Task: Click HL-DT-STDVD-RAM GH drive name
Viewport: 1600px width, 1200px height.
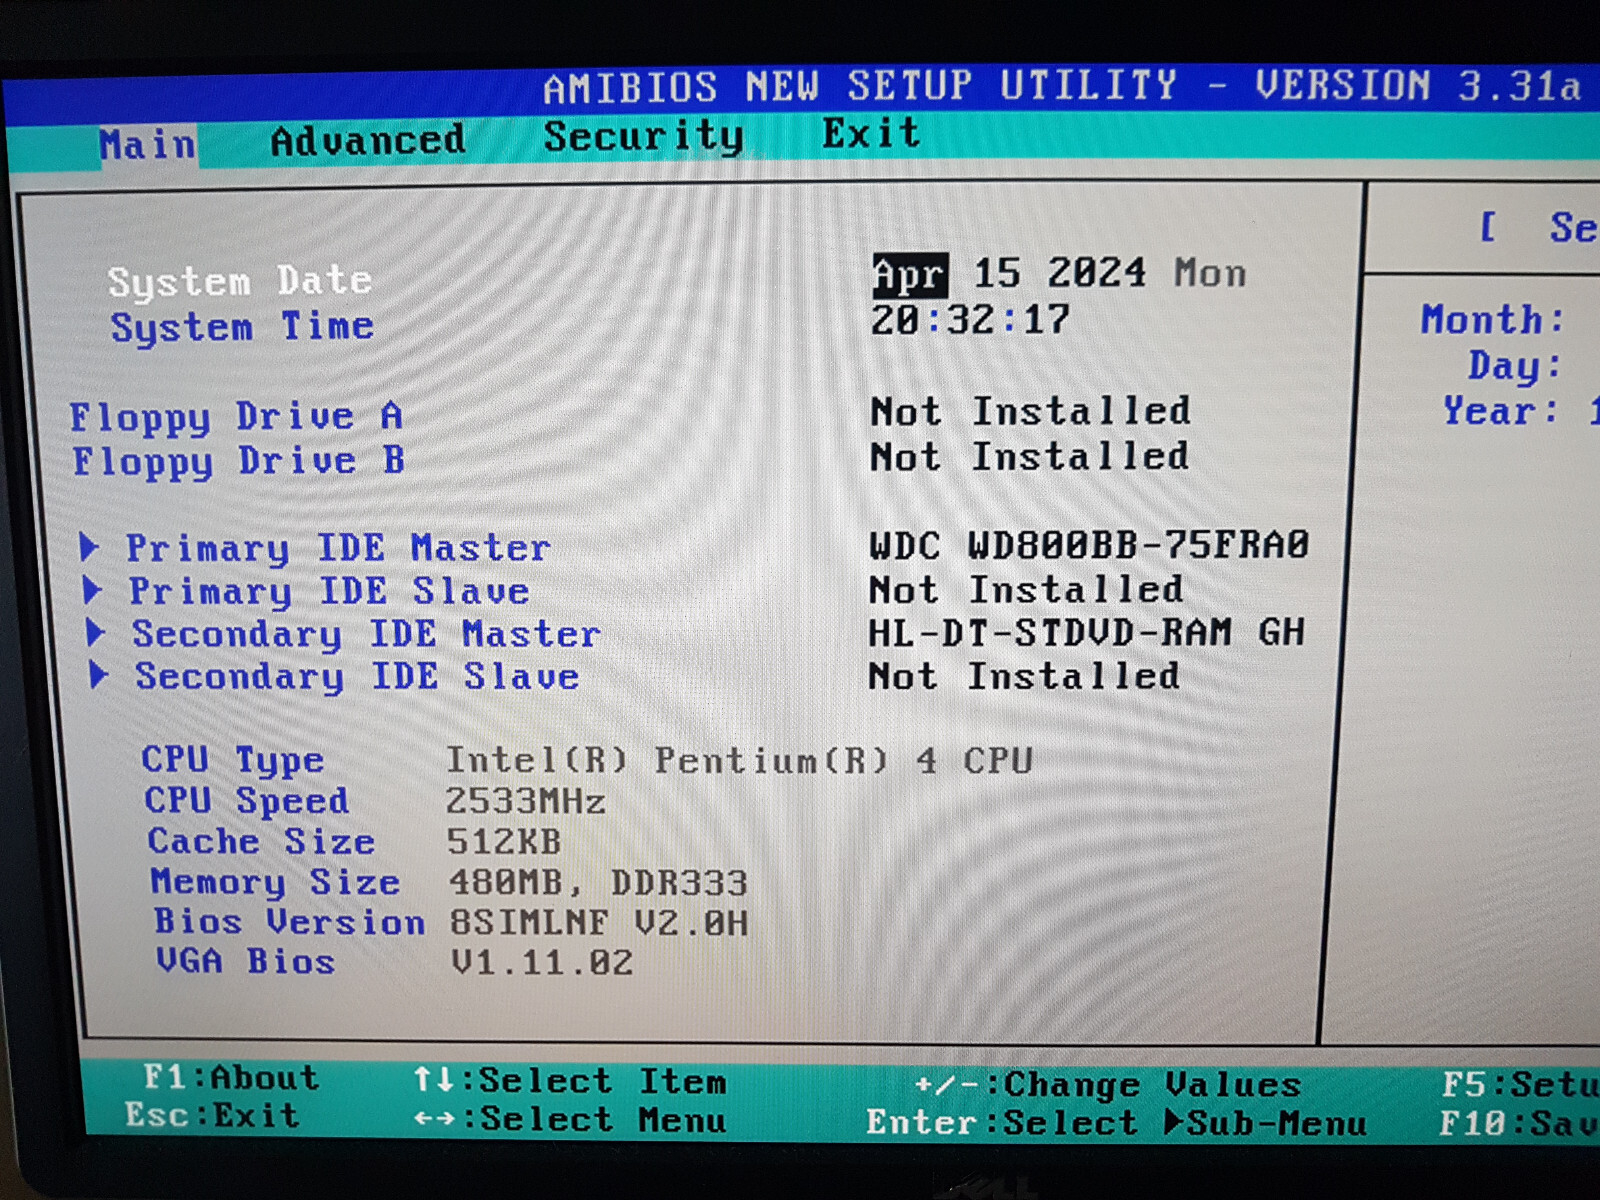Action: click(x=1086, y=632)
